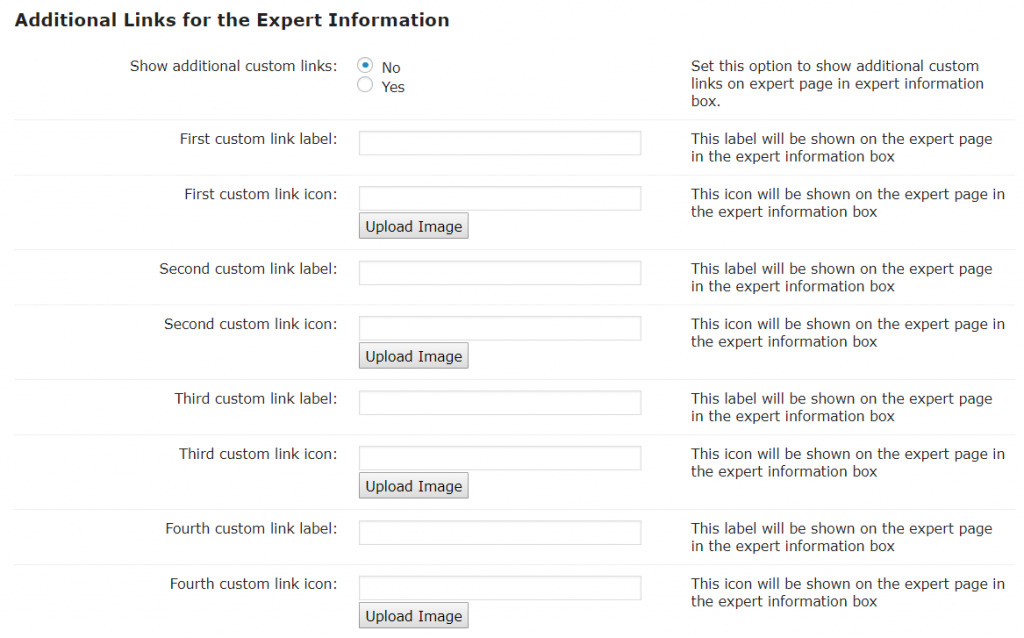Click the First custom link label input

click(x=499, y=143)
